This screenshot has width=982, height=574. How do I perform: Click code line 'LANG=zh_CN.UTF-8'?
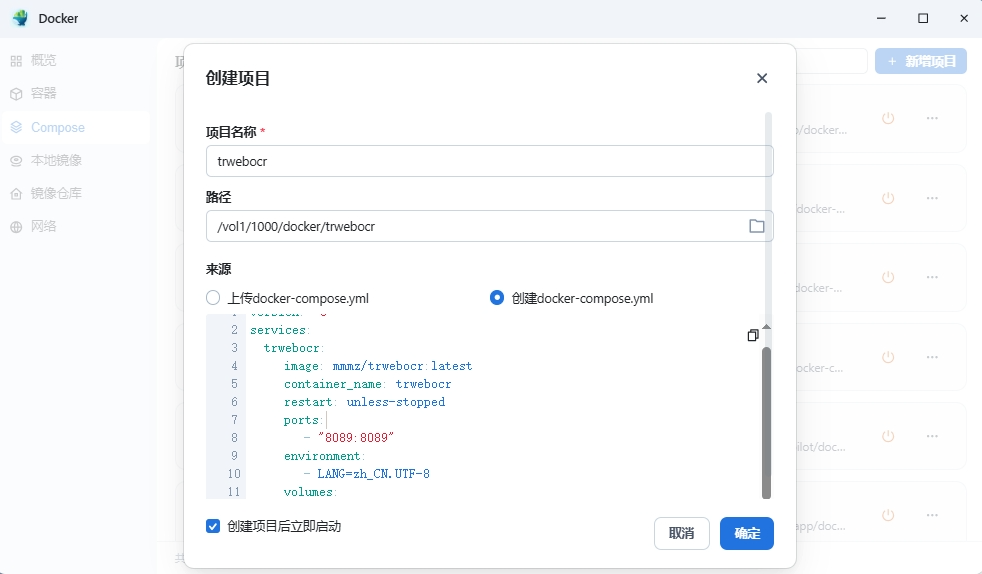[373, 474]
